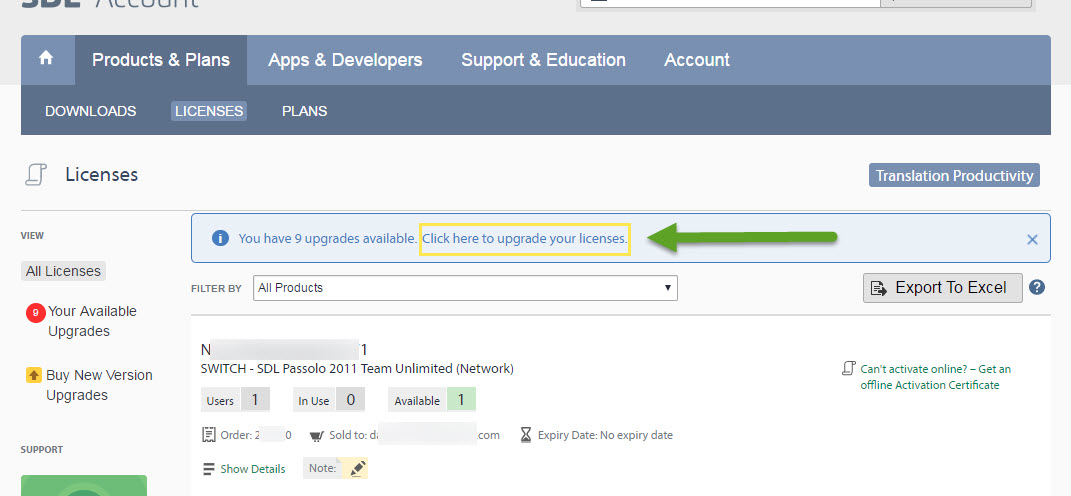The image size is (1071, 496).
Task: Open the Products & Plans menu
Action: [161, 60]
